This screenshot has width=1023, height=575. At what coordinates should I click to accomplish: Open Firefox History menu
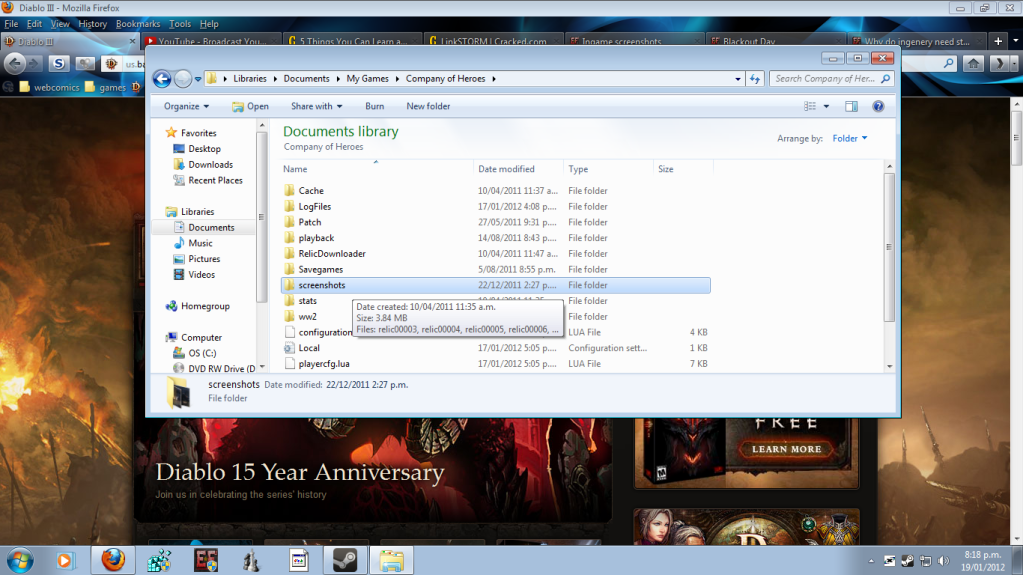tap(93, 23)
